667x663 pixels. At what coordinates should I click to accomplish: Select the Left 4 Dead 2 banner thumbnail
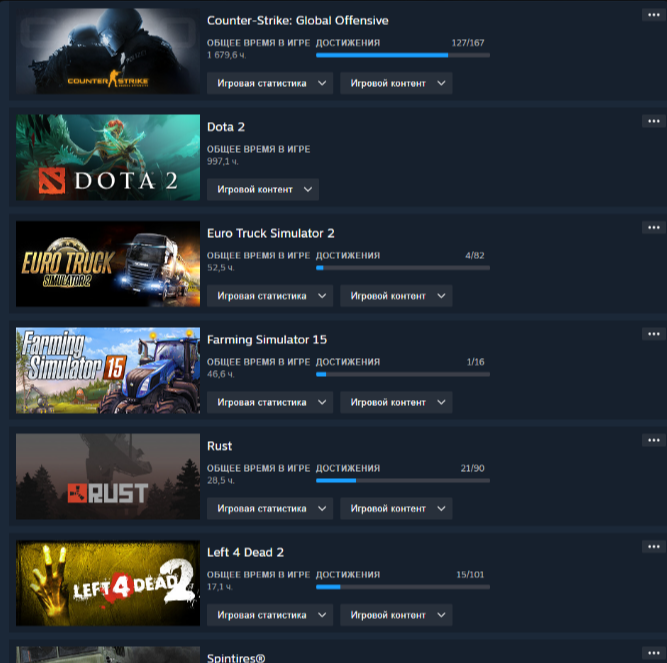pyautogui.click(x=108, y=583)
